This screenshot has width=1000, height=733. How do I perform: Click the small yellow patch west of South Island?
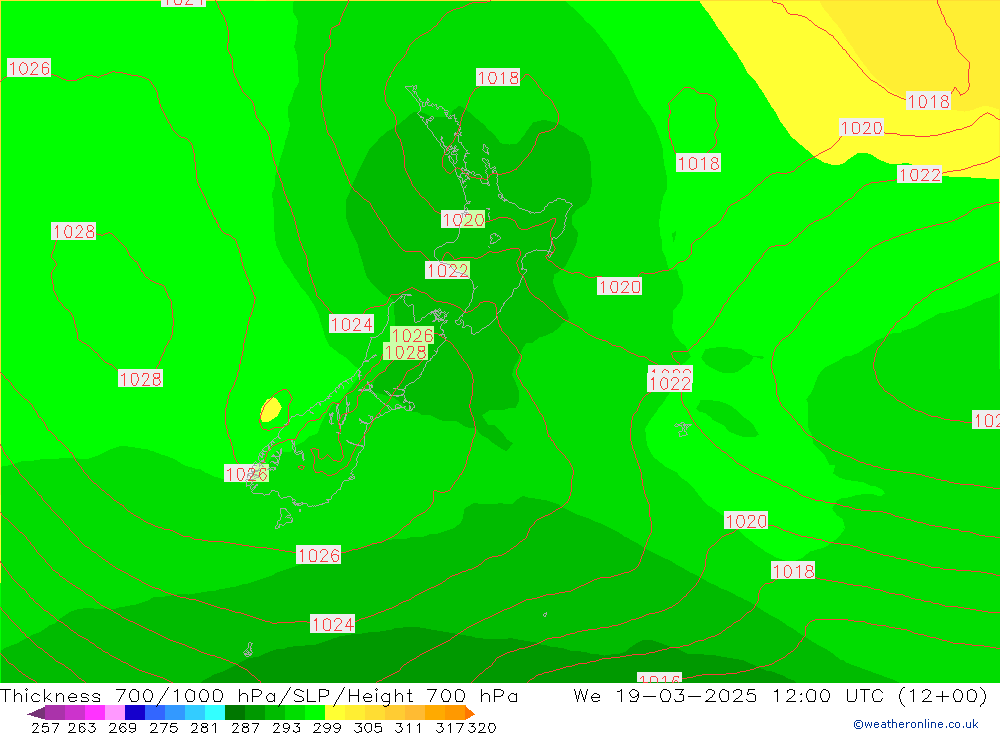click(271, 409)
